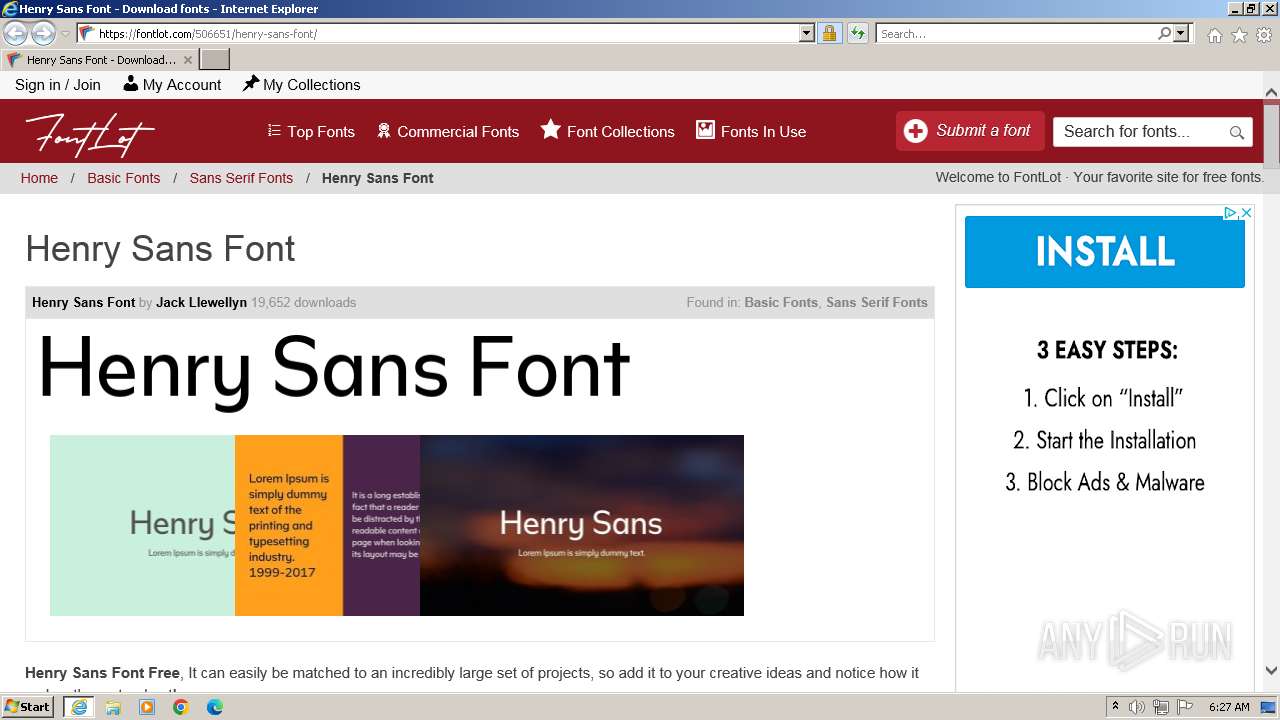Click the Search for fonts input
This screenshot has height=720, width=1280.
(x=1140, y=131)
